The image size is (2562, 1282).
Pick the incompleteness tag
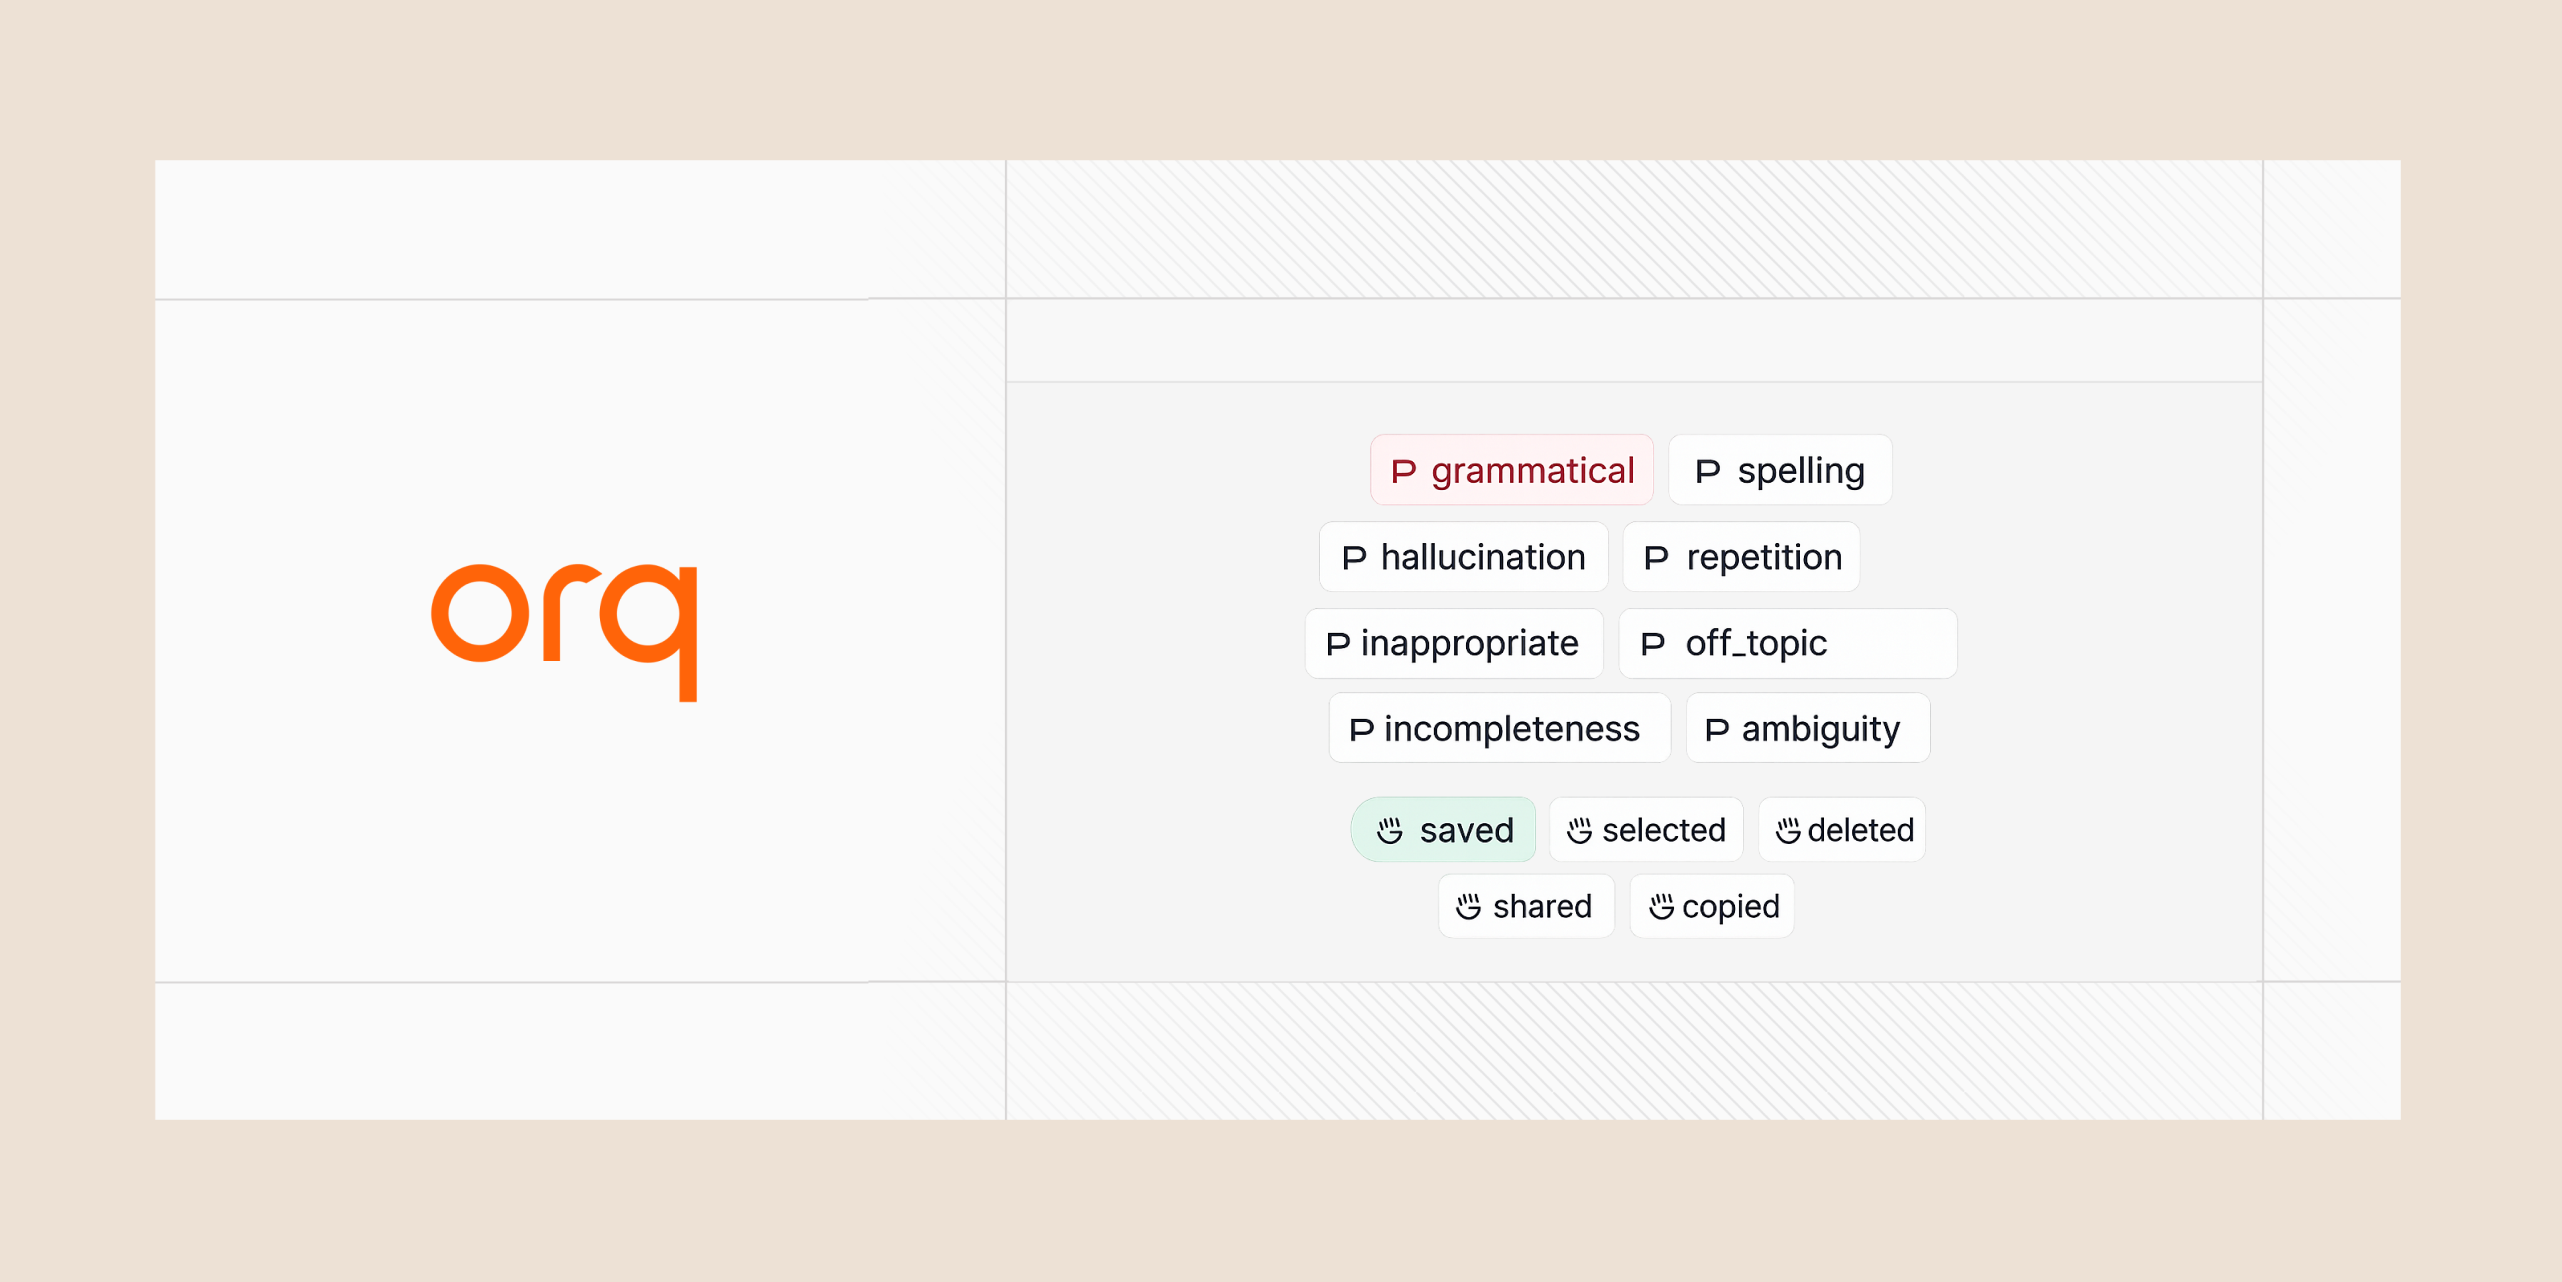[x=1499, y=728]
